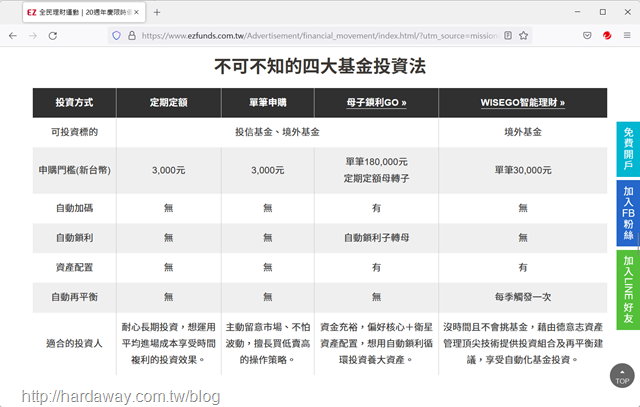Screen dimensions: 640x407
Task: Select the 自動鎖利 row label
Action: click(74, 238)
